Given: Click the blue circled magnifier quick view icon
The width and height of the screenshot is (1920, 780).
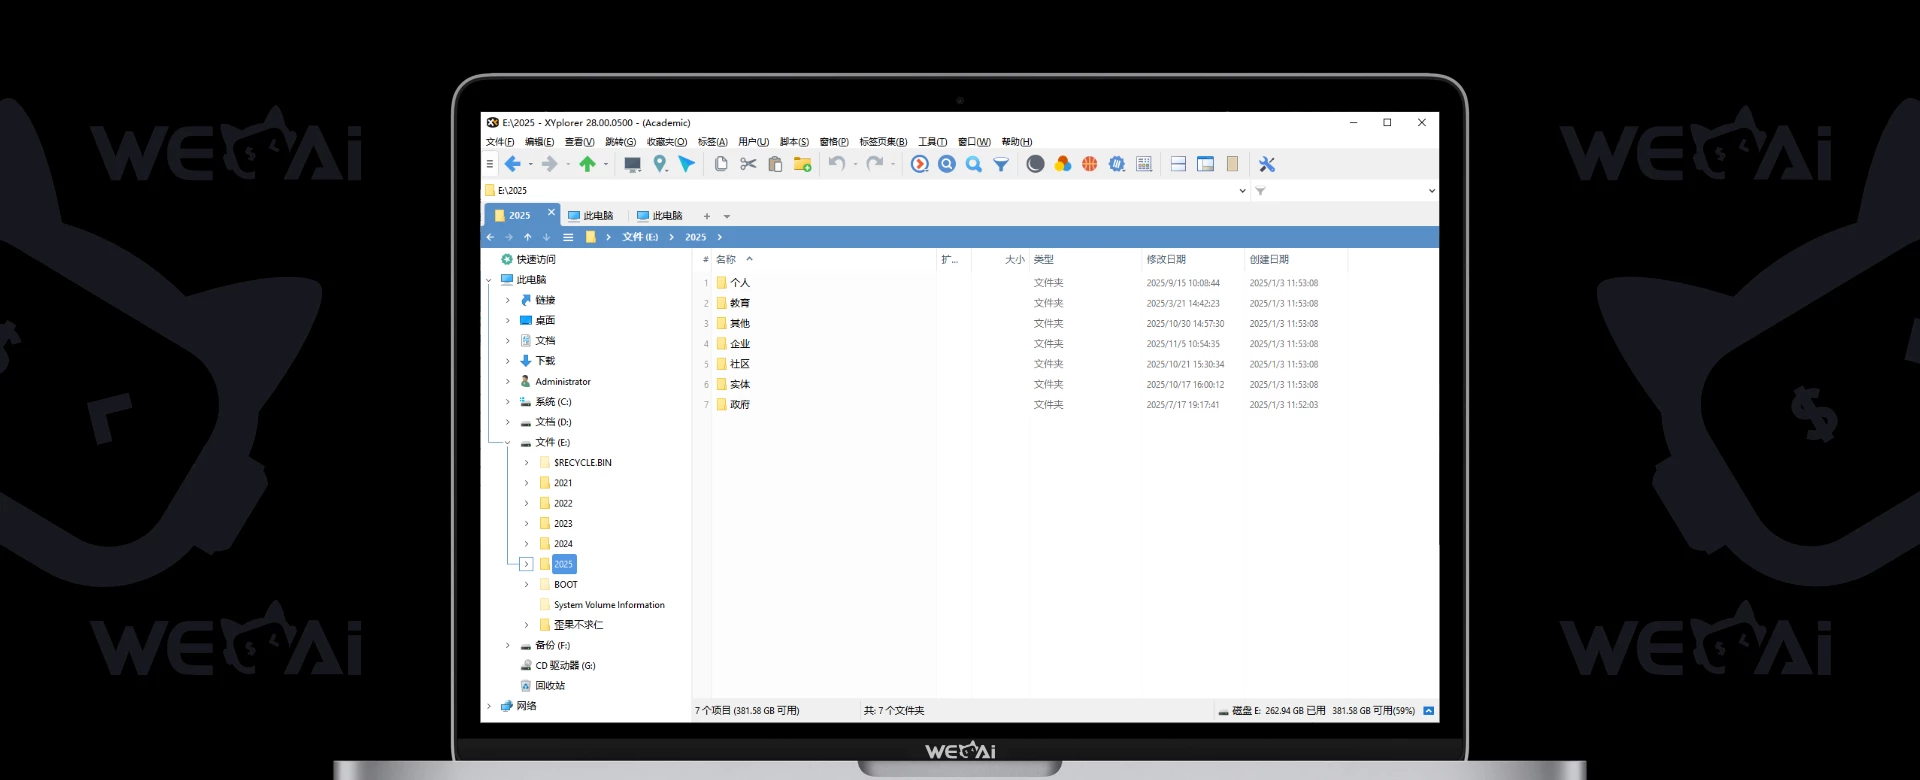Looking at the screenshot, I should click(947, 164).
